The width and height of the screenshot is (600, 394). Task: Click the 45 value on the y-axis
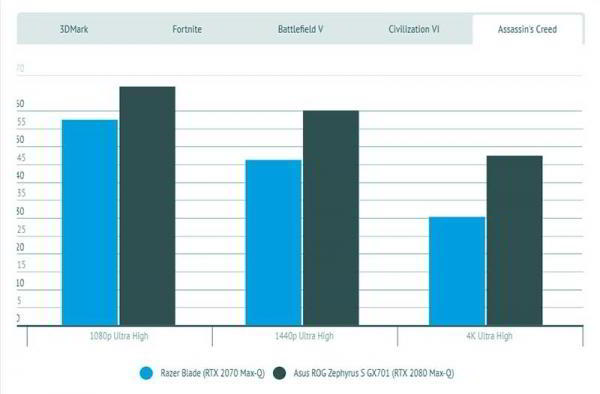pos(21,158)
